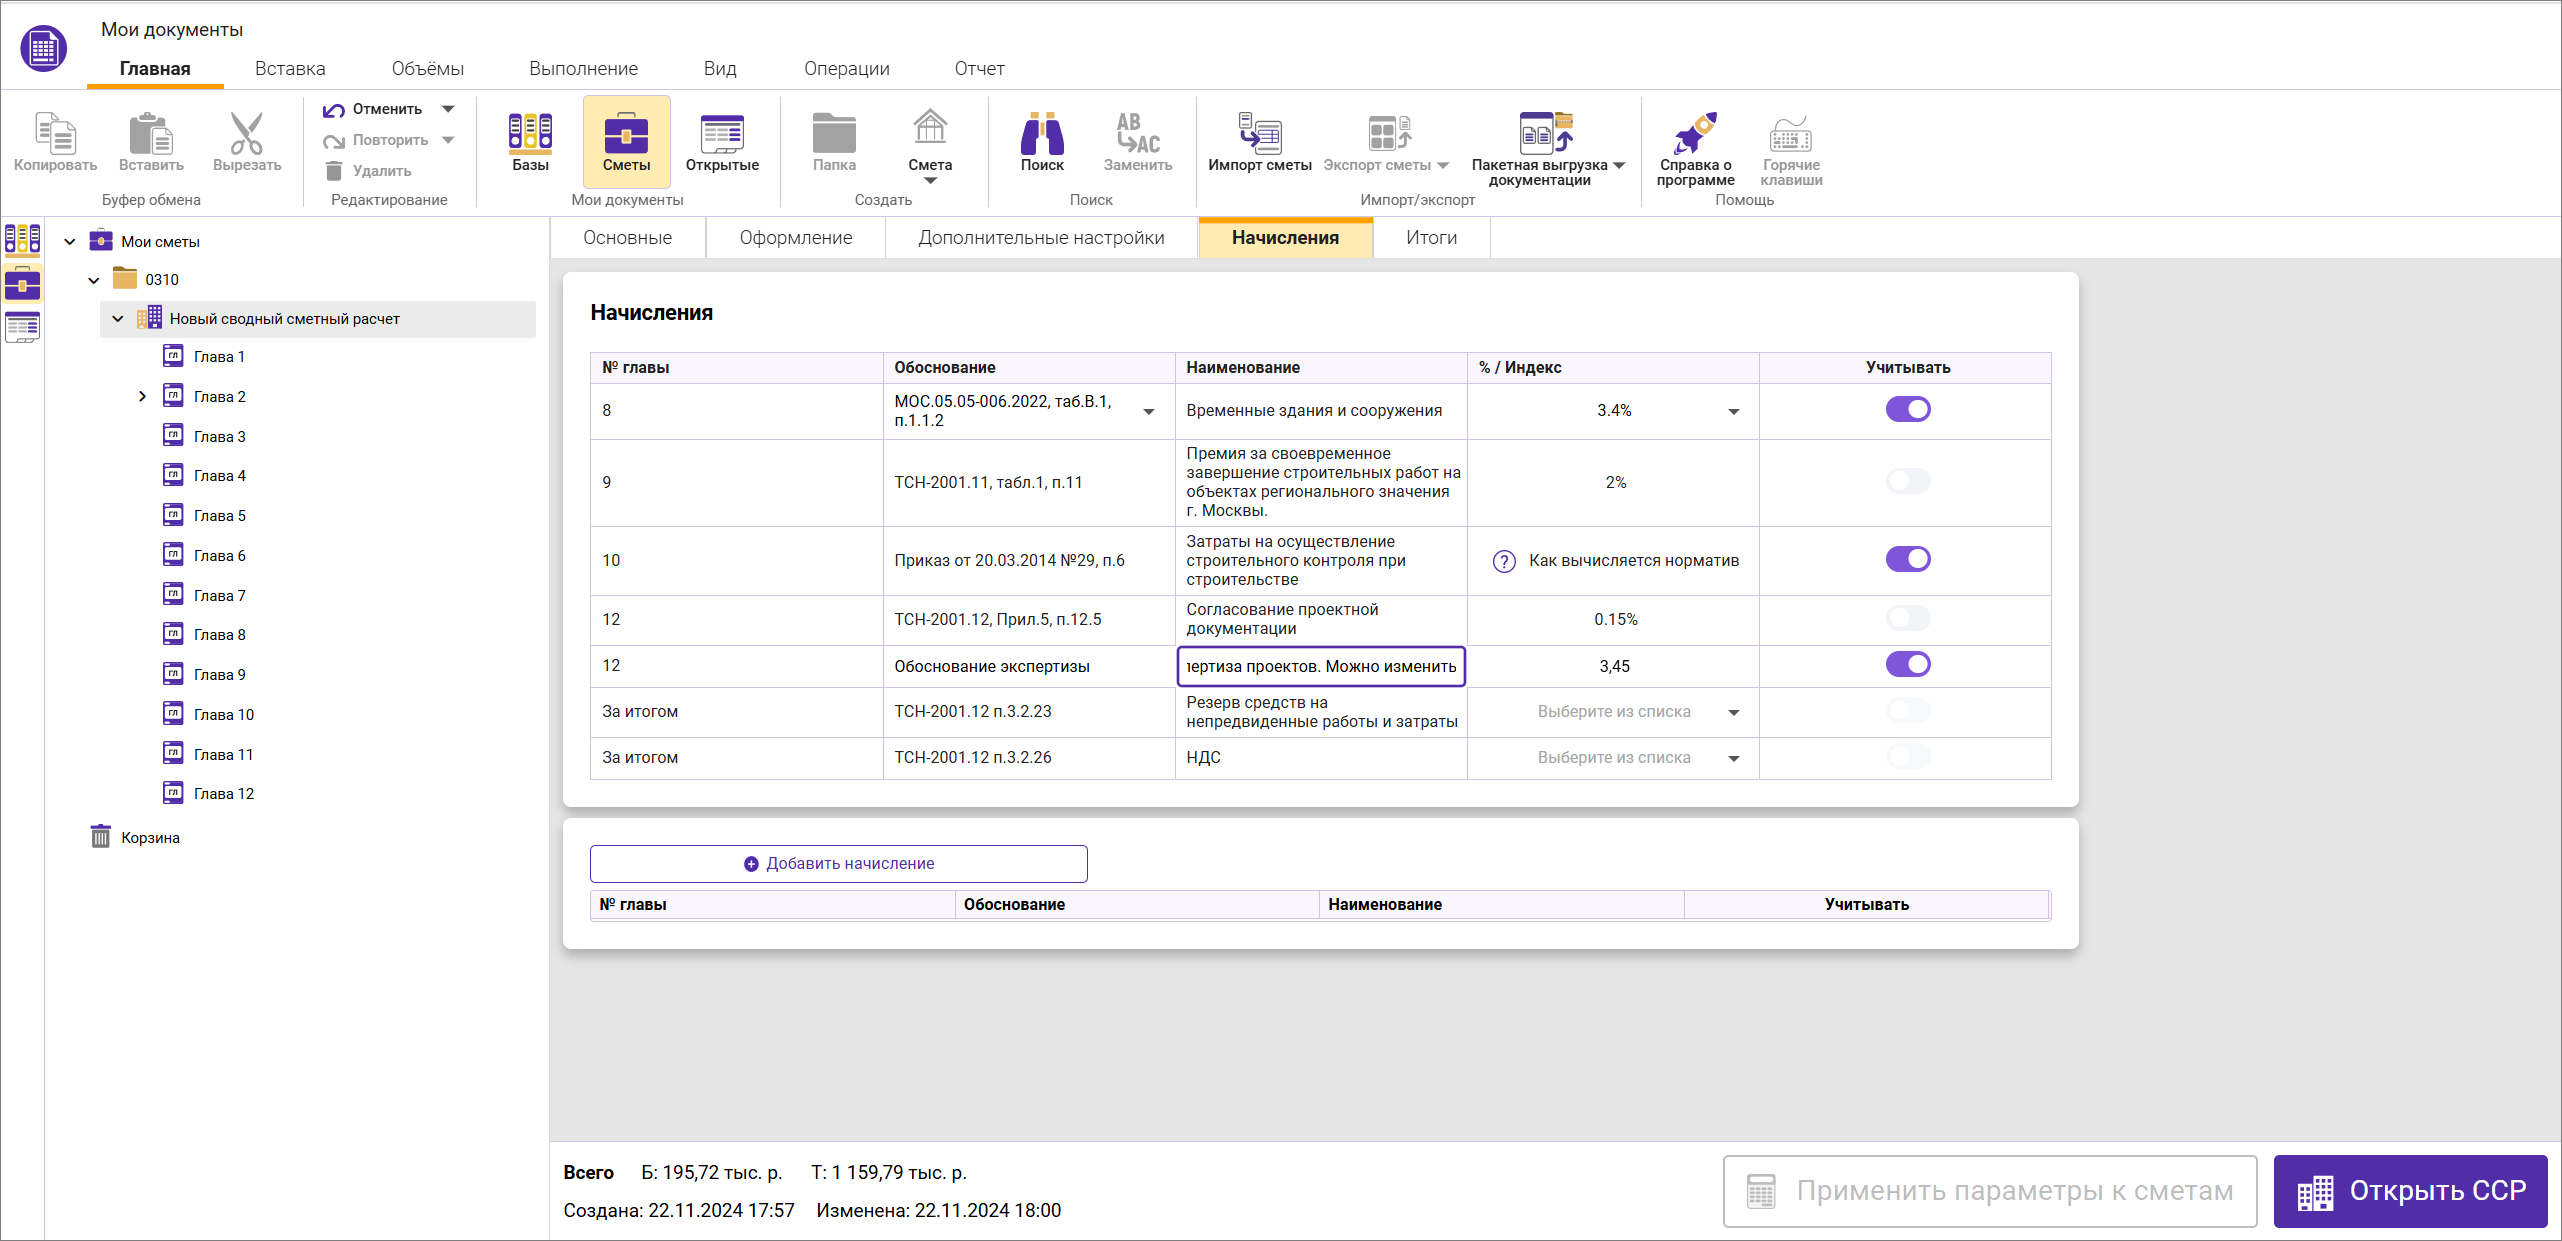Open the 3.4% index dropdown

[1733, 411]
